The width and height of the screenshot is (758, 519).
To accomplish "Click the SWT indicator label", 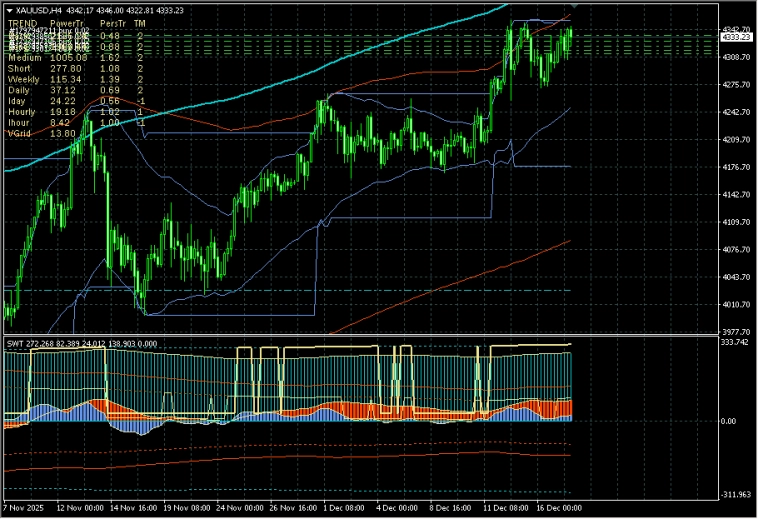I will tap(15, 344).
